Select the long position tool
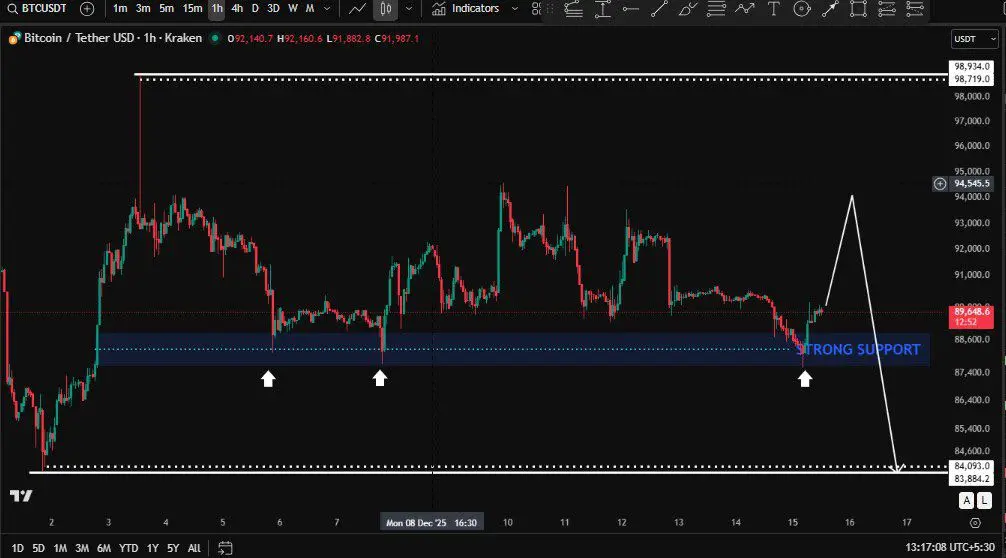The image size is (1006, 558). point(887,9)
